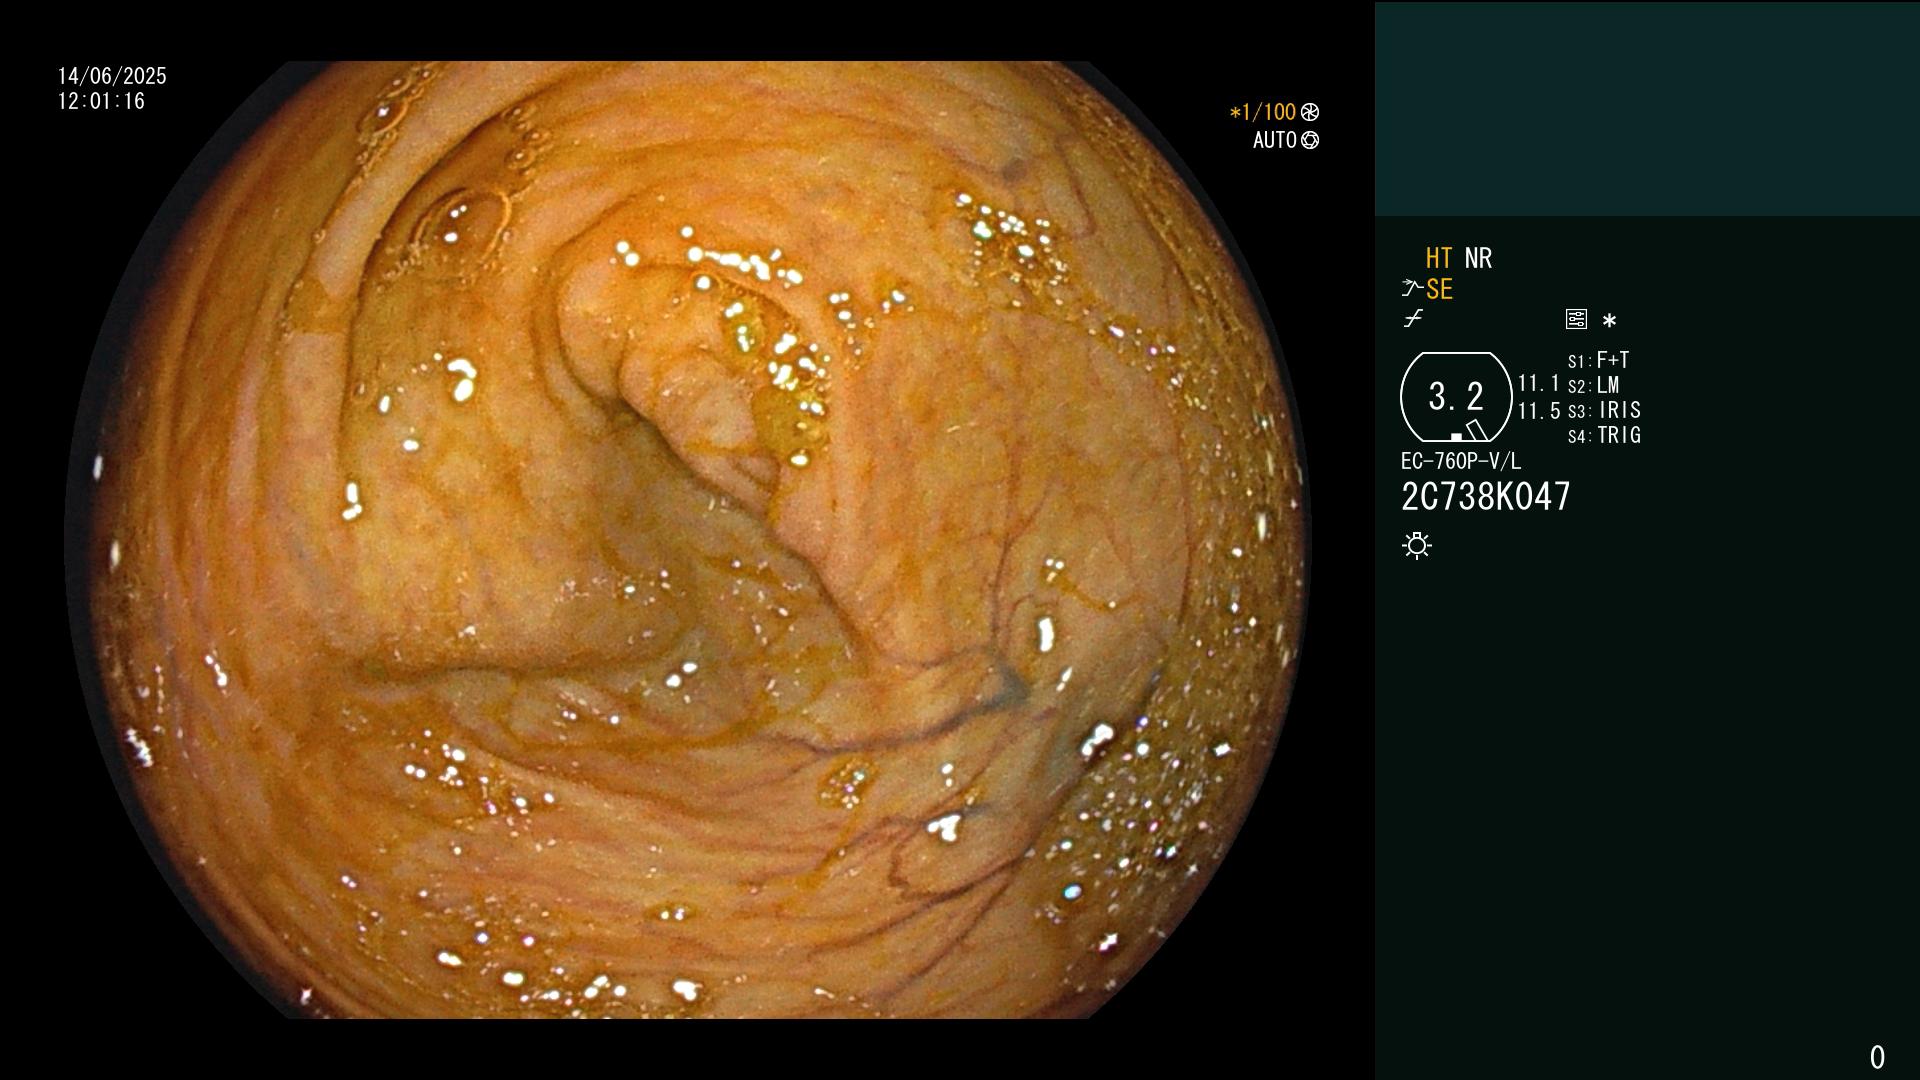Click the serial number 2C738K047
1920x1080 pixels.
[1486, 496]
